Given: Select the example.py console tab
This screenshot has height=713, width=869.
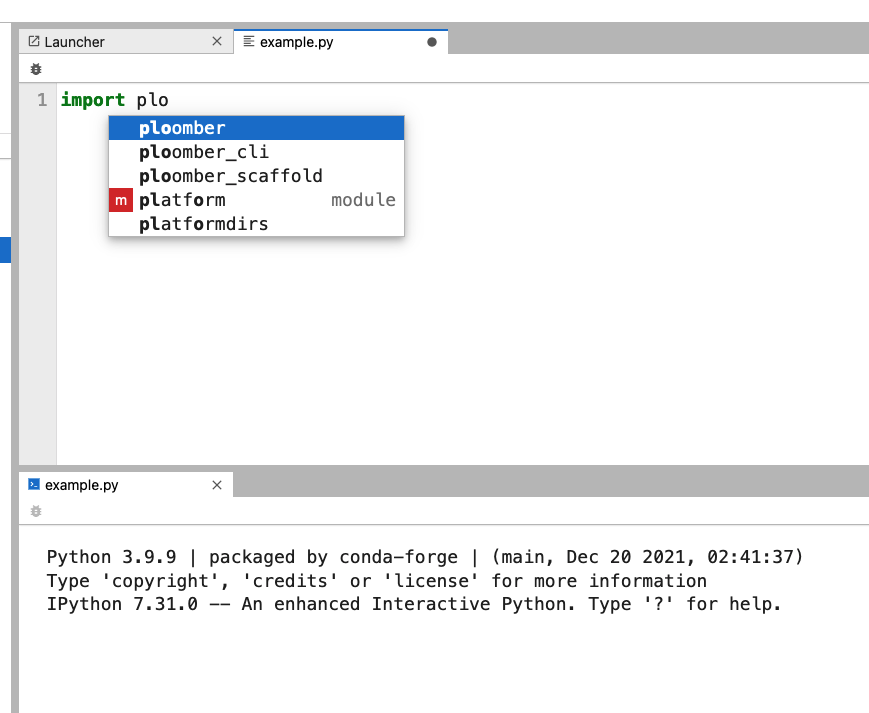Looking at the screenshot, I should [126, 485].
